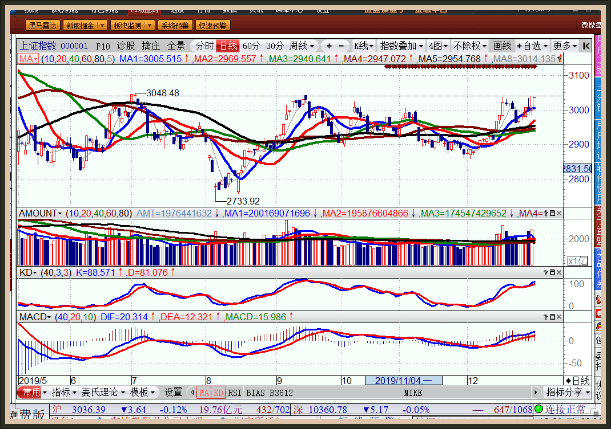This screenshot has height=429, width=611.
Task: Click the MA5=2954.768 value label
Action: pyautogui.click(x=449, y=59)
